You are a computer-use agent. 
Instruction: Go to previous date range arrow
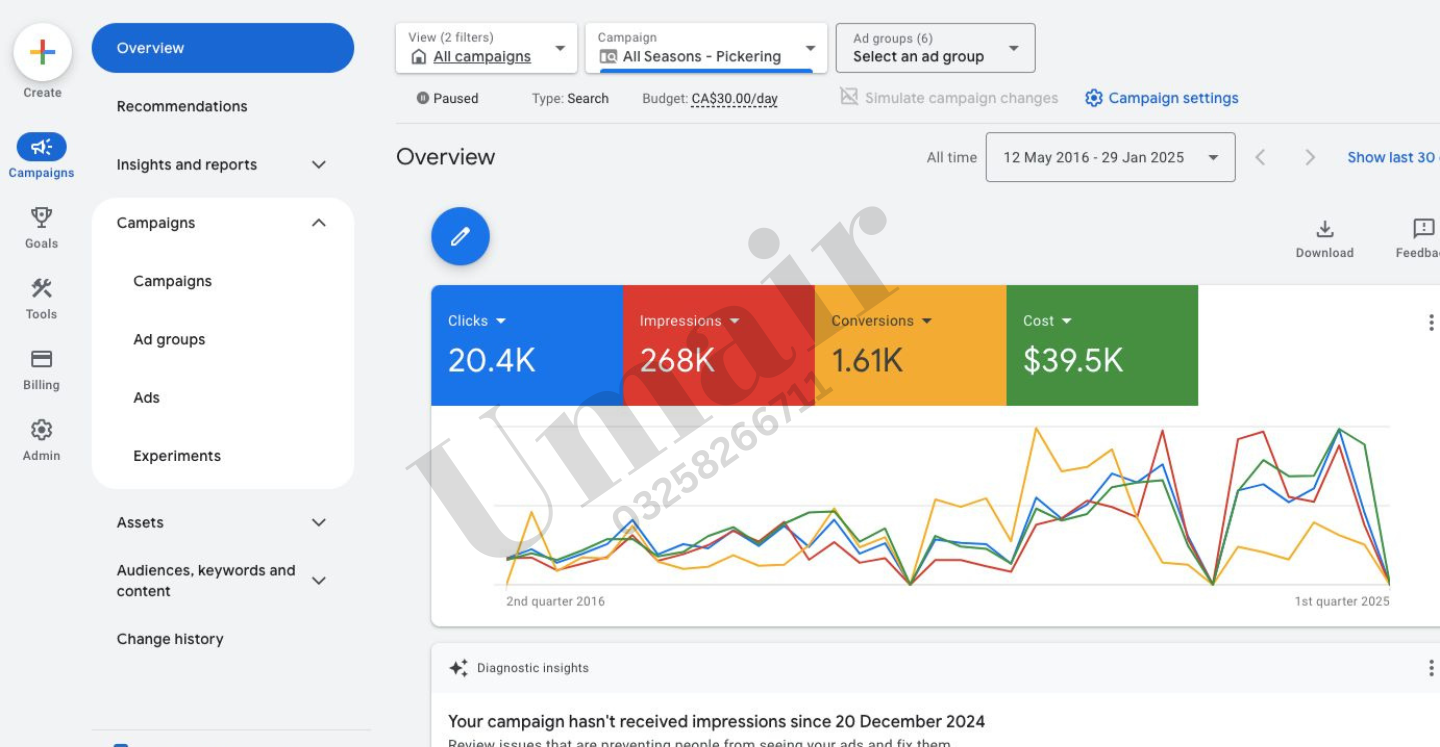[1261, 157]
